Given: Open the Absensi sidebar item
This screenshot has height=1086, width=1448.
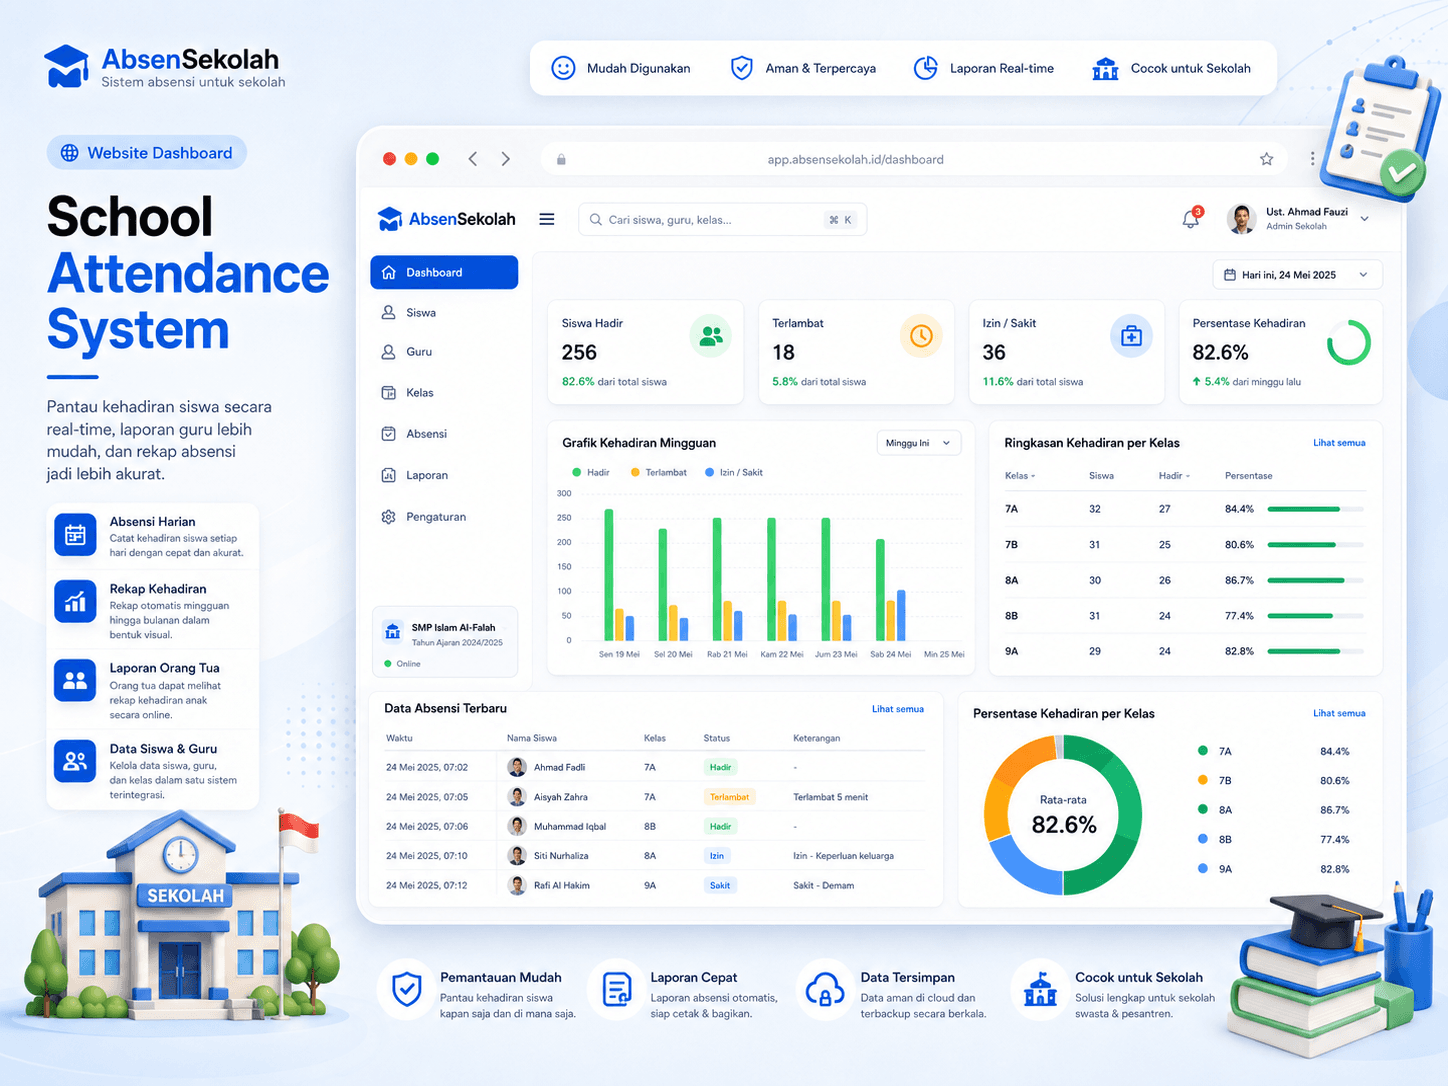Looking at the screenshot, I should click(444, 434).
